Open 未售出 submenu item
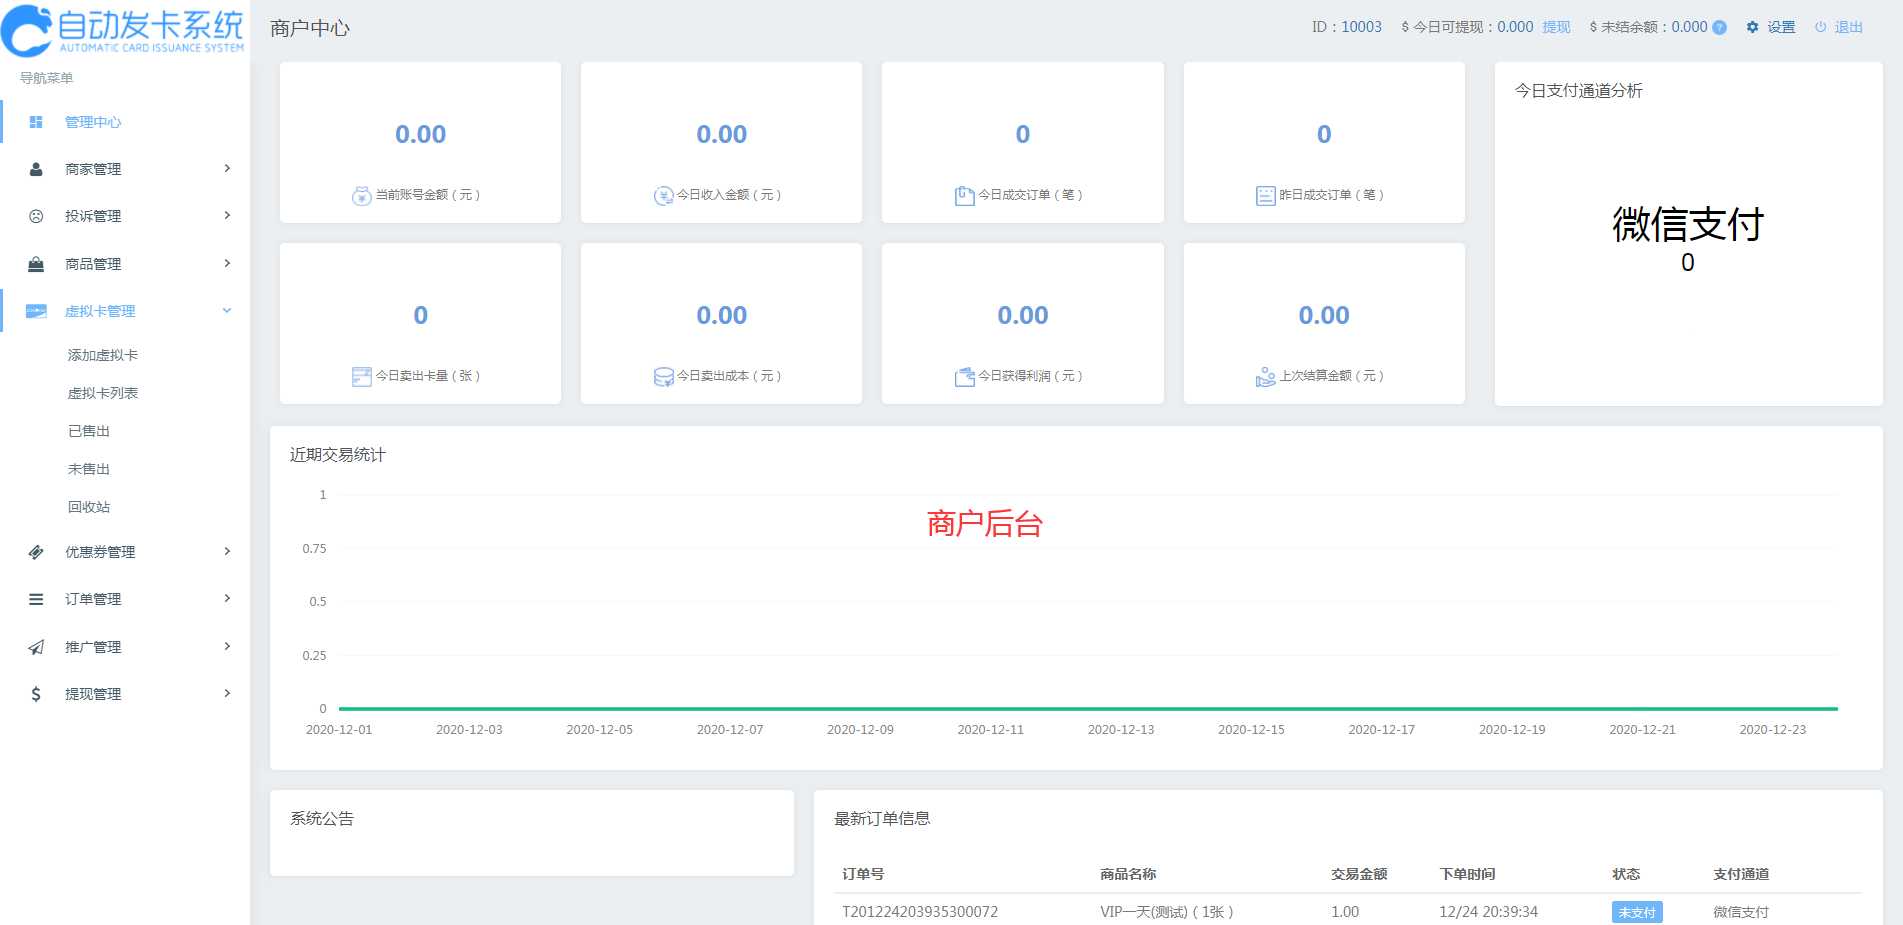1903x925 pixels. (89, 469)
